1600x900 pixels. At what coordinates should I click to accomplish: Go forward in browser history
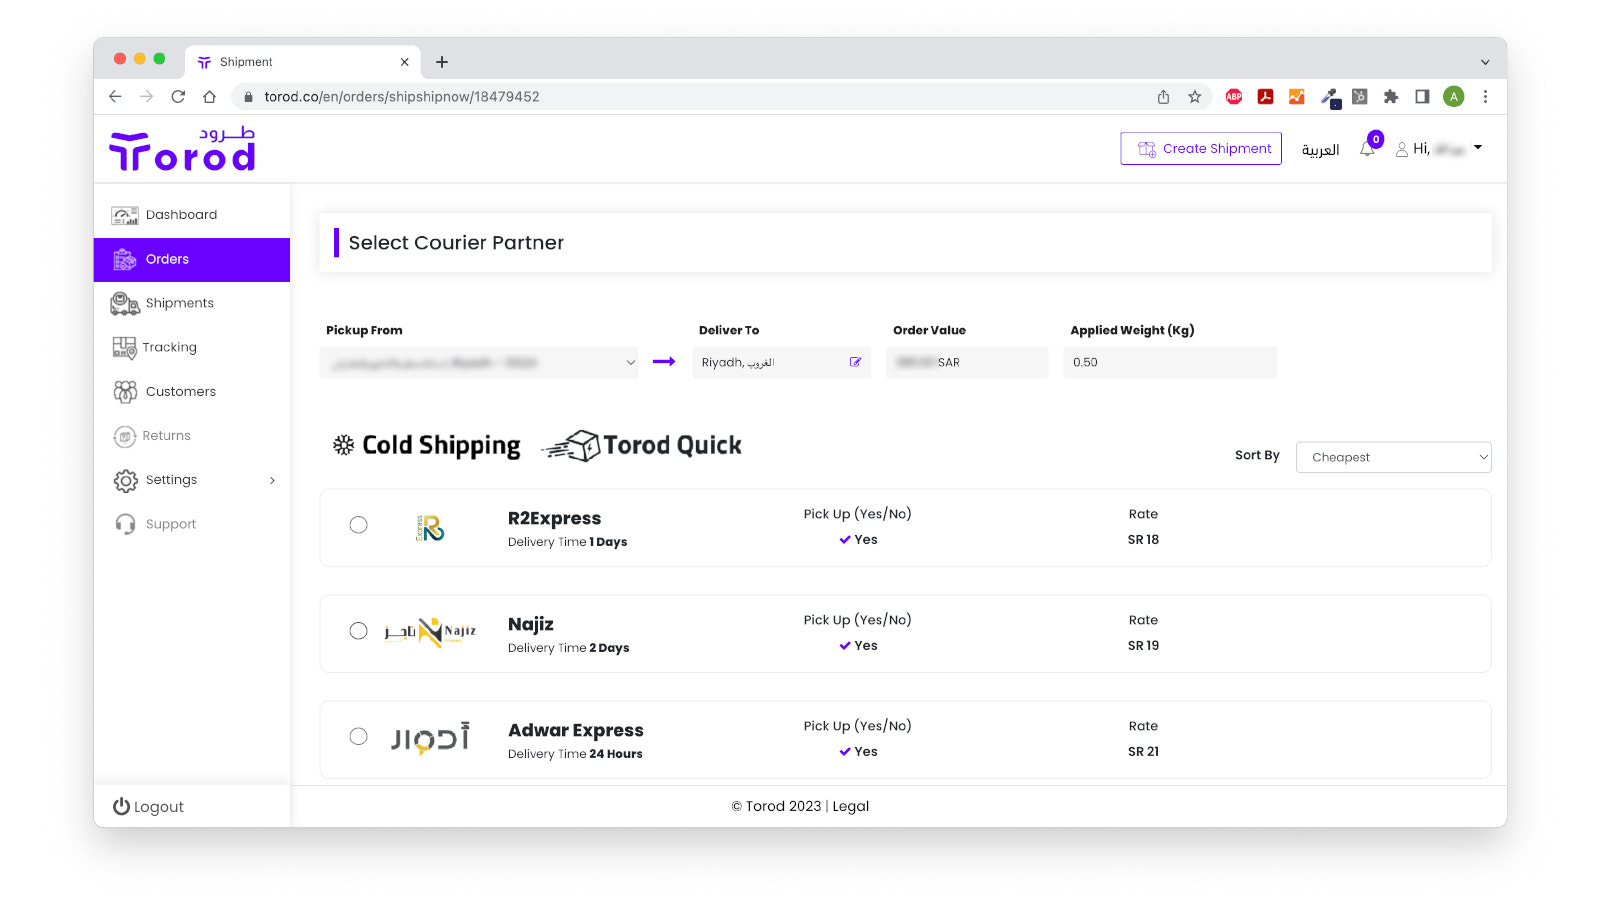pos(147,96)
